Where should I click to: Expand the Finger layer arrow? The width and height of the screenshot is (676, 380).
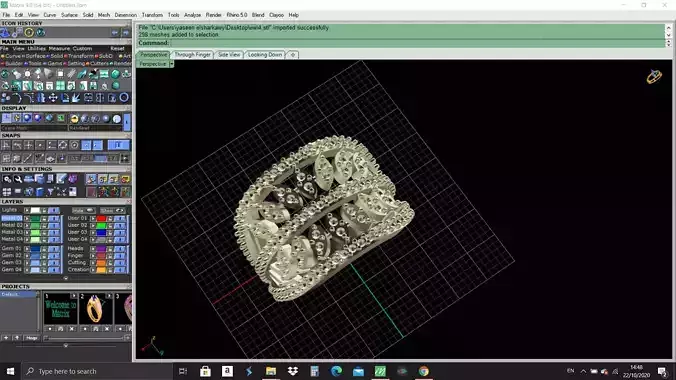[x=93, y=256]
